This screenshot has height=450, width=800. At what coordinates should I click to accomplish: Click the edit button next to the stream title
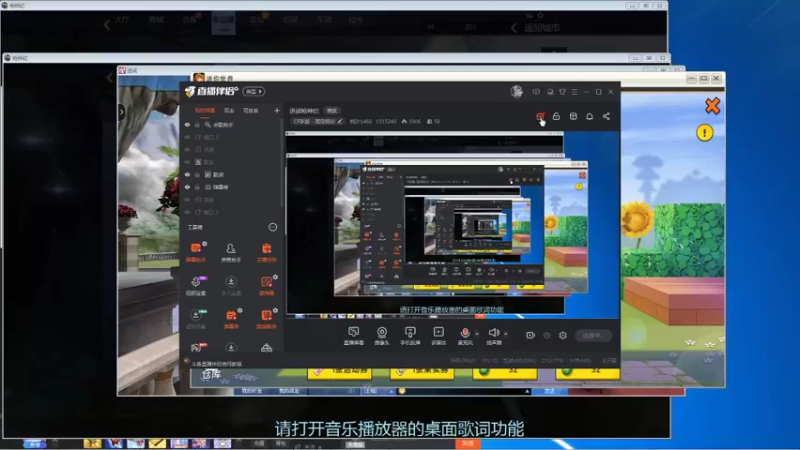point(332,111)
